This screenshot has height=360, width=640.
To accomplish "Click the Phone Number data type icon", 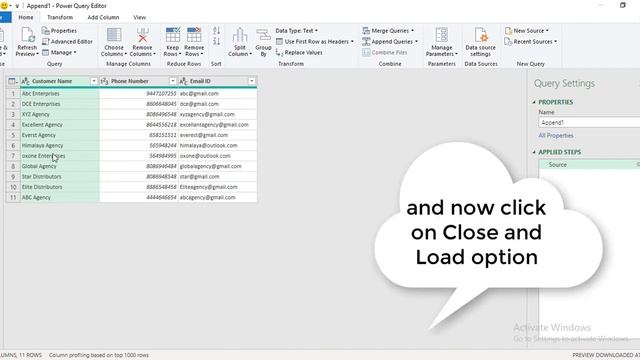I will 104,81.
